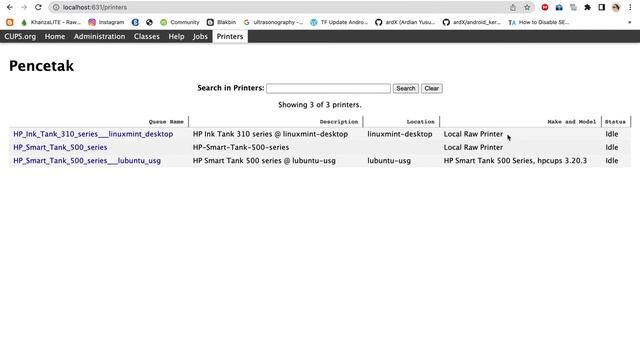Open the ardX/android_ker GitHub bookmark
Viewport: 640px width, 360px height.
pyautogui.click(x=472, y=22)
